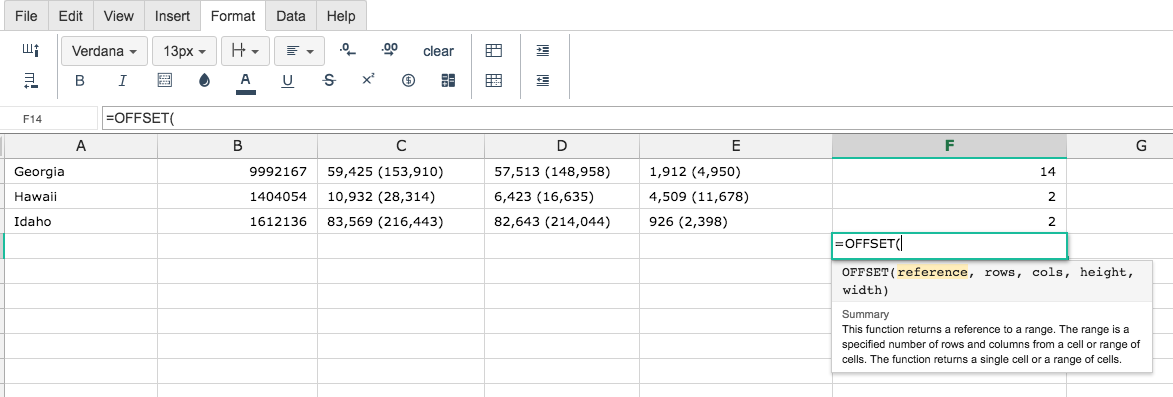1173x397 pixels.
Task: Click into the formula bar input
Action: (636, 118)
